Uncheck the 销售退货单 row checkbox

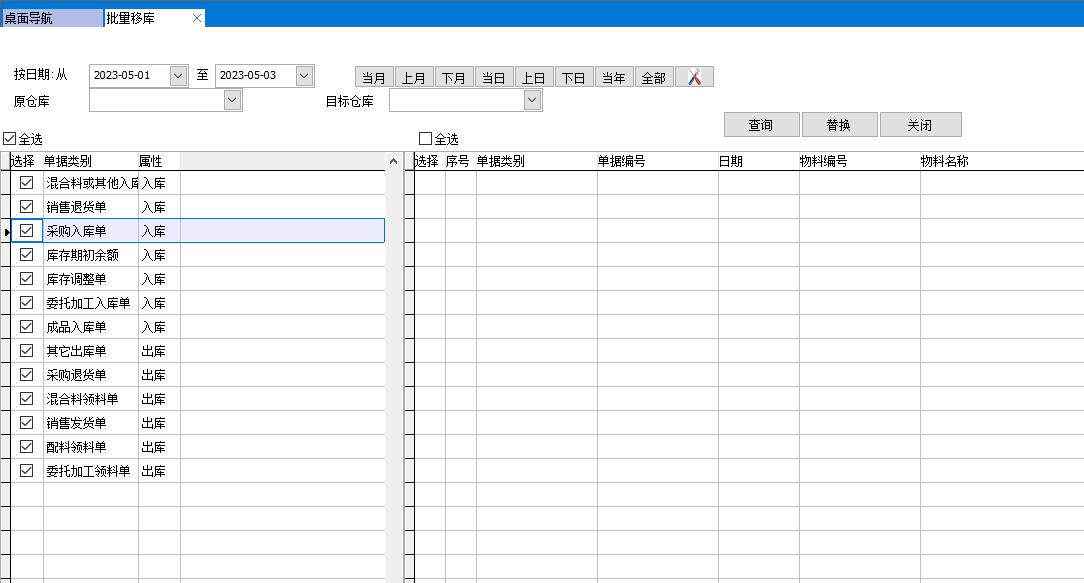(x=27, y=207)
